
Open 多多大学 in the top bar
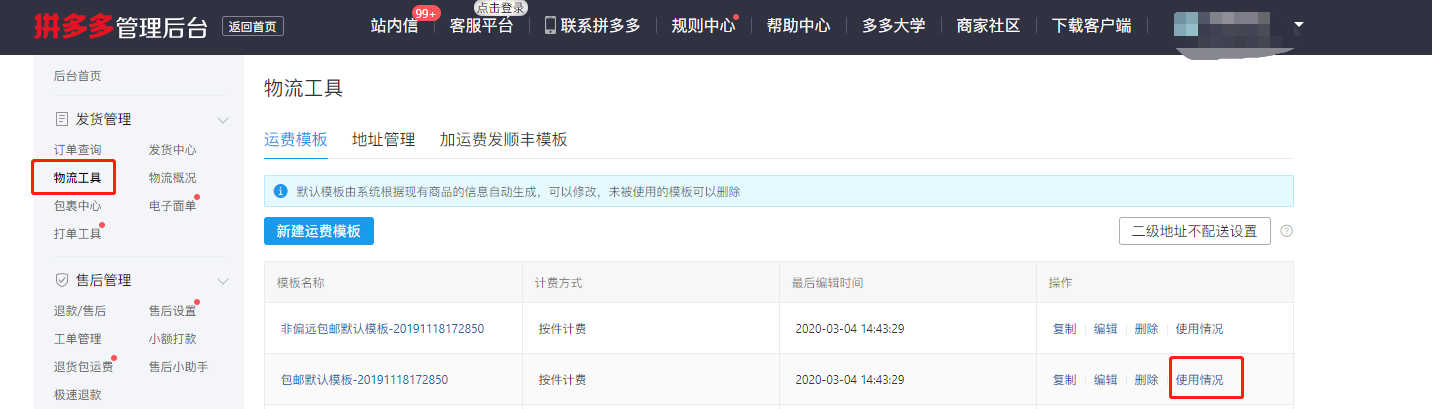click(x=893, y=26)
